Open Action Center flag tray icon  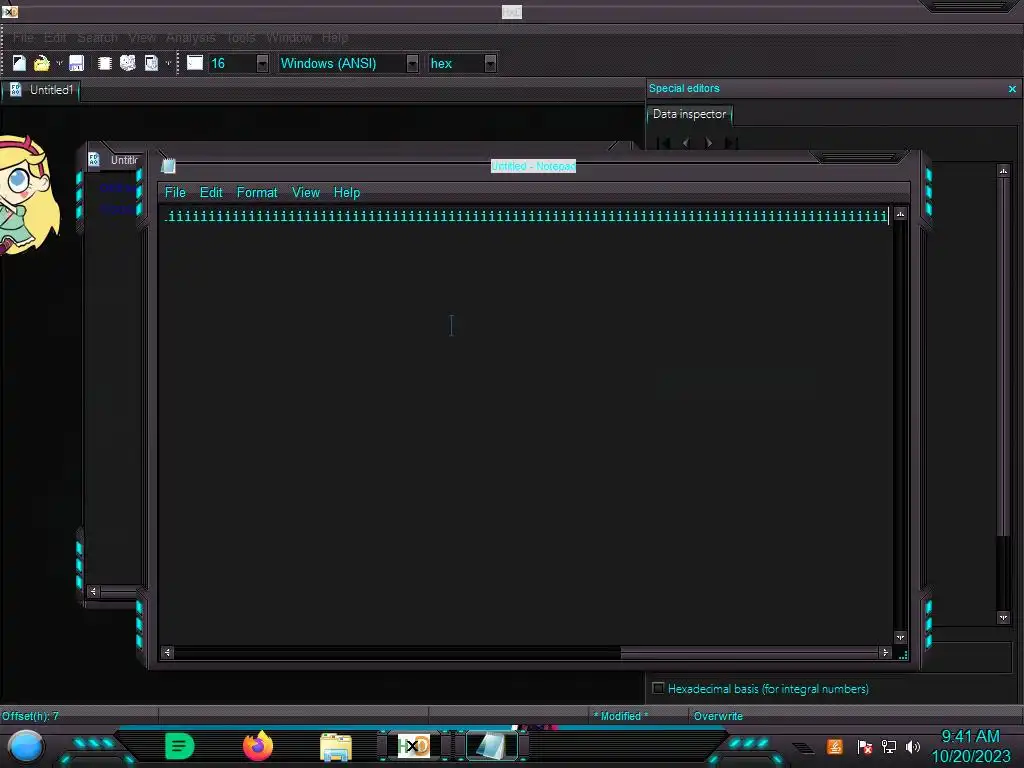point(865,746)
